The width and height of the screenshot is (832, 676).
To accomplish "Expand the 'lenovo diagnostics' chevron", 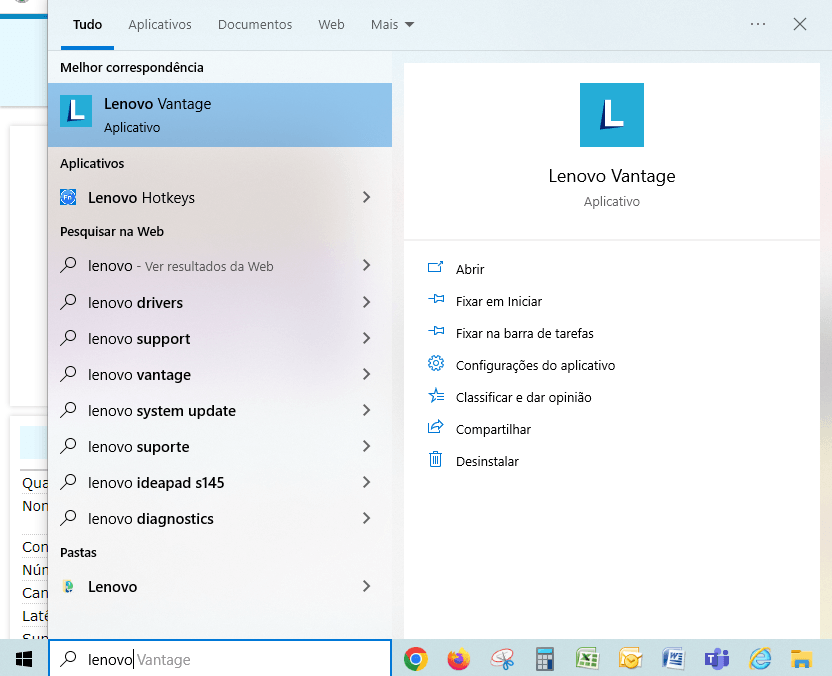I will click(366, 518).
